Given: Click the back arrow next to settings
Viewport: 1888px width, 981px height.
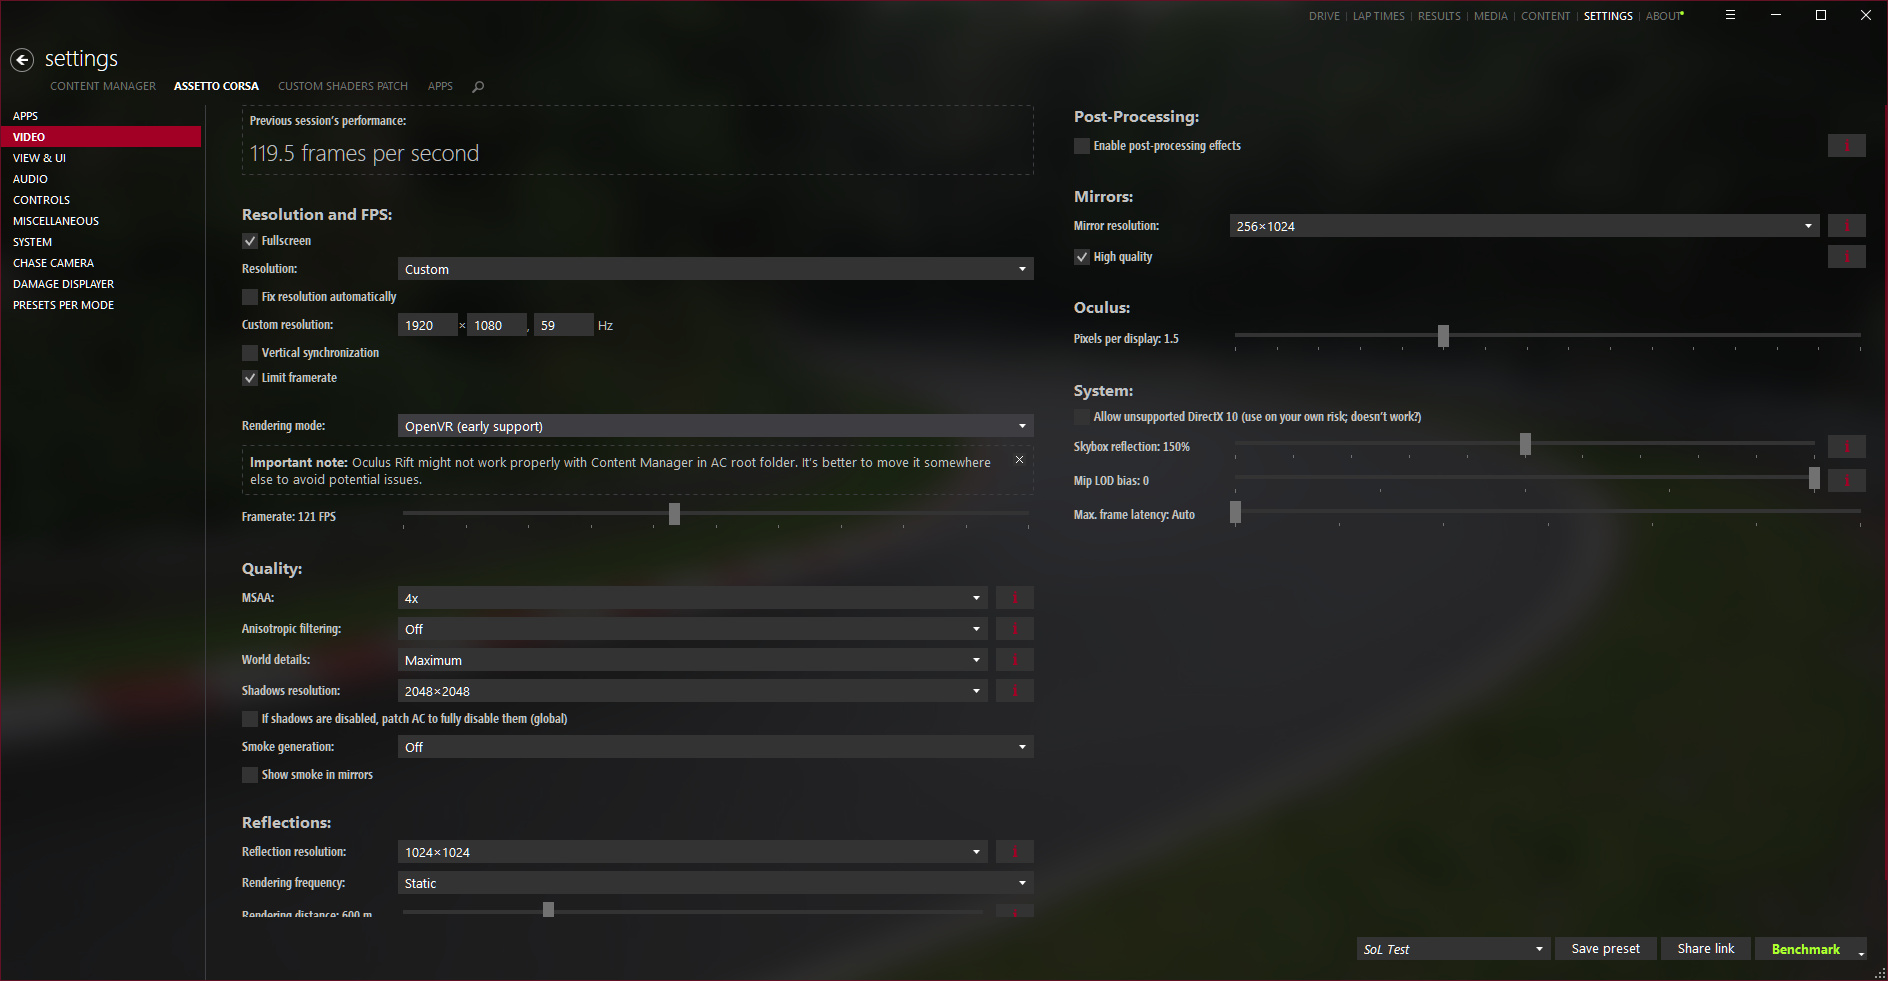Looking at the screenshot, I should [x=22, y=60].
